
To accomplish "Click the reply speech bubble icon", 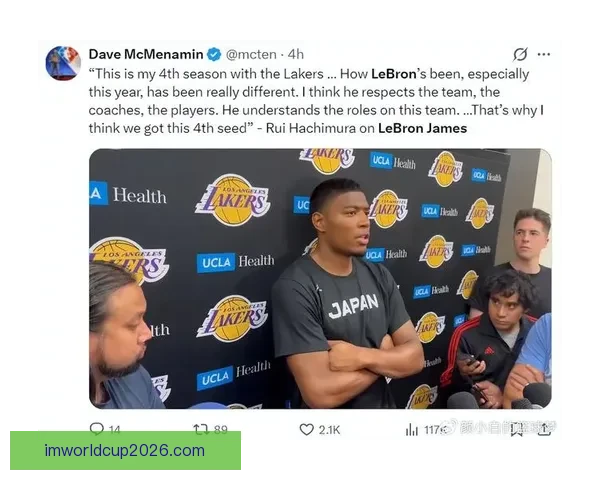I will point(96,428).
